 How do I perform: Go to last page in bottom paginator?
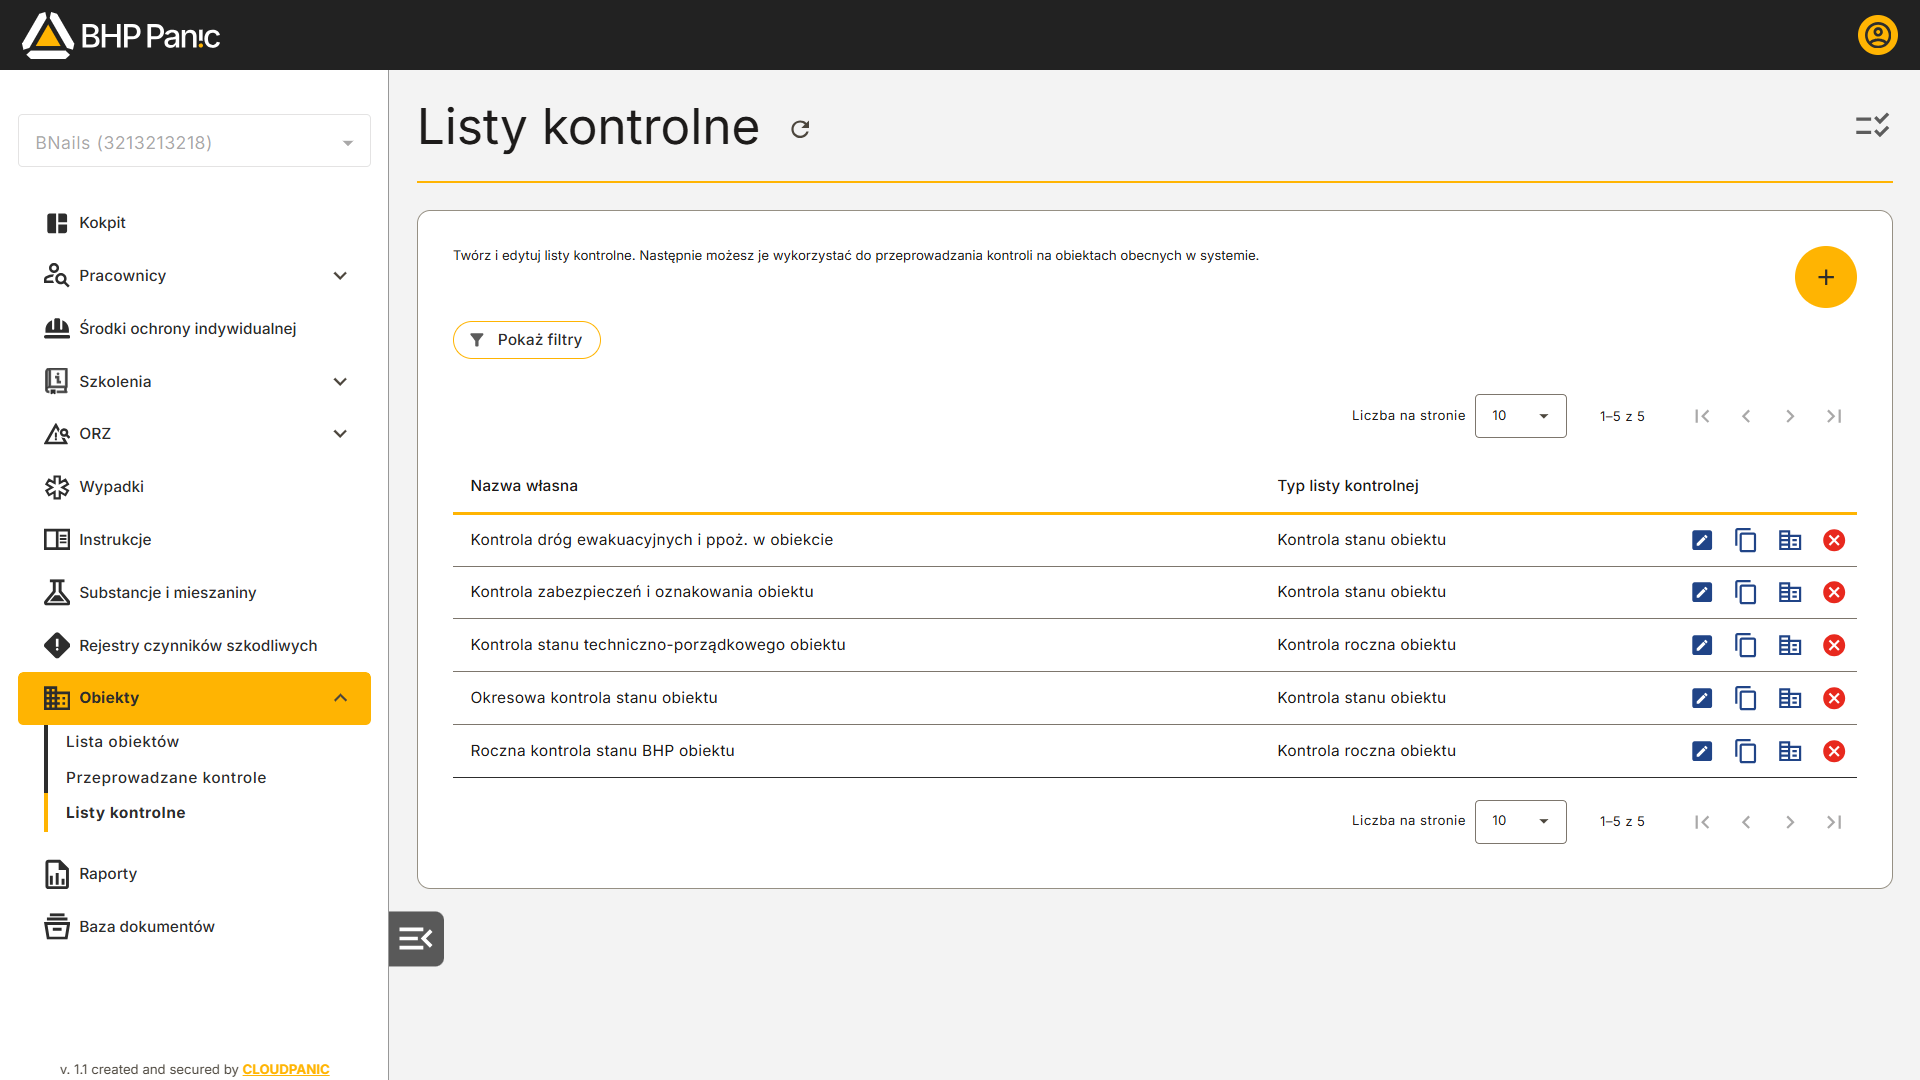click(1834, 822)
